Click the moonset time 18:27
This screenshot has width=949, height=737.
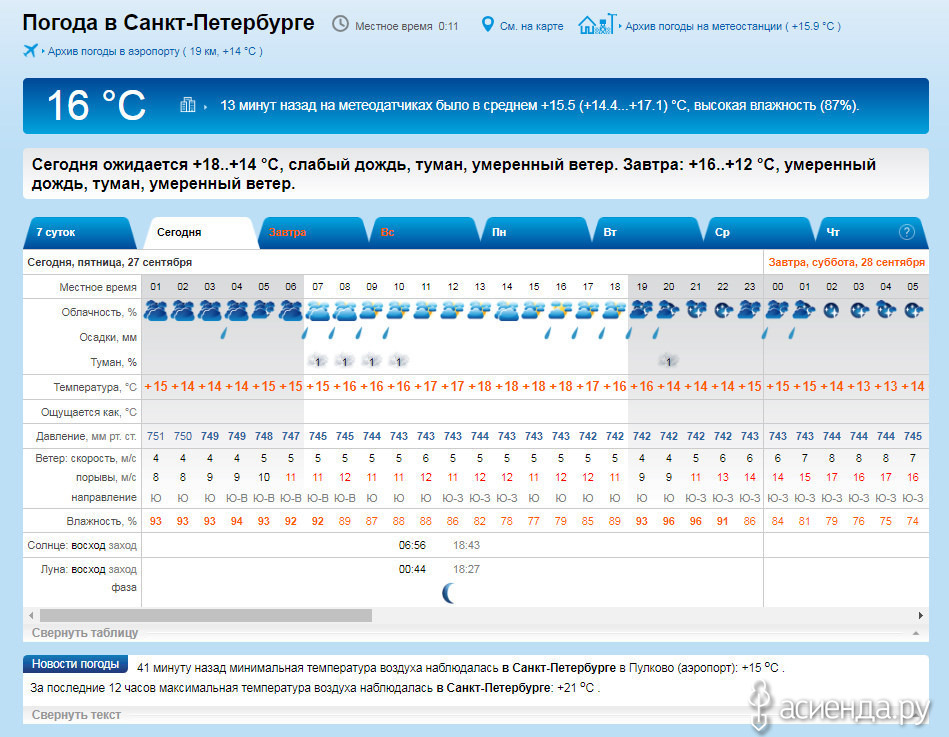(x=467, y=569)
